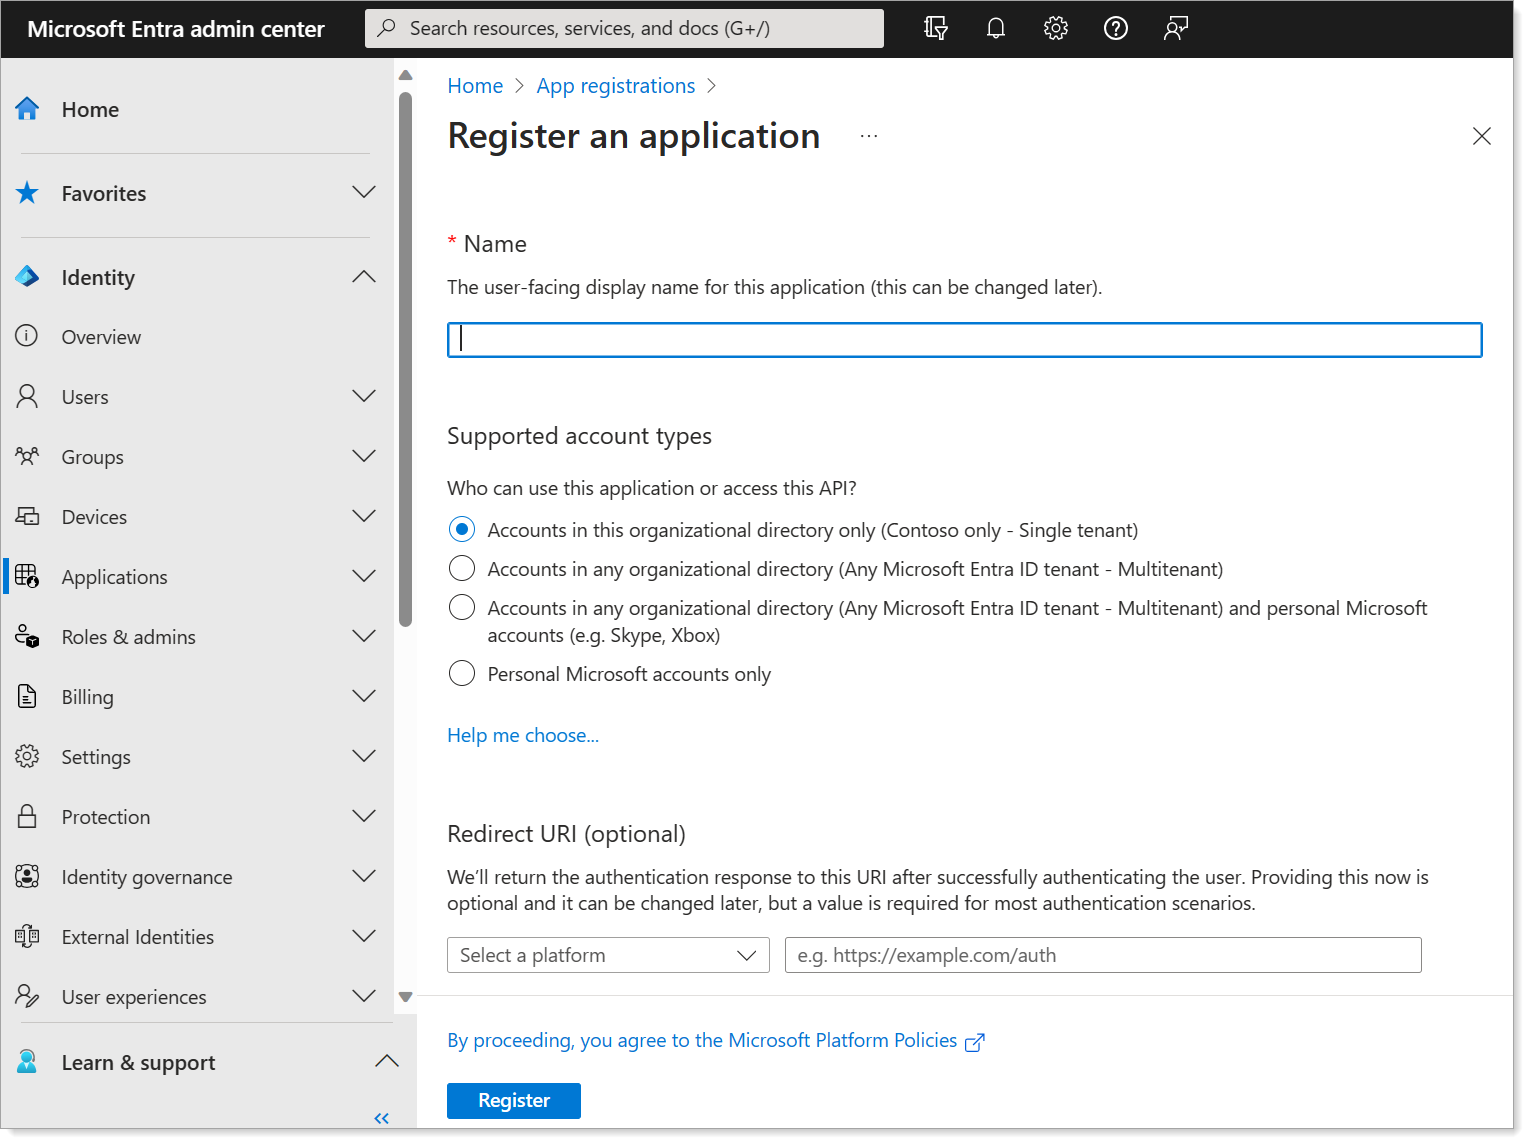The image size is (1529, 1144).
Task: Select single tenant Contoso only option
Action: tap(461, 529)
